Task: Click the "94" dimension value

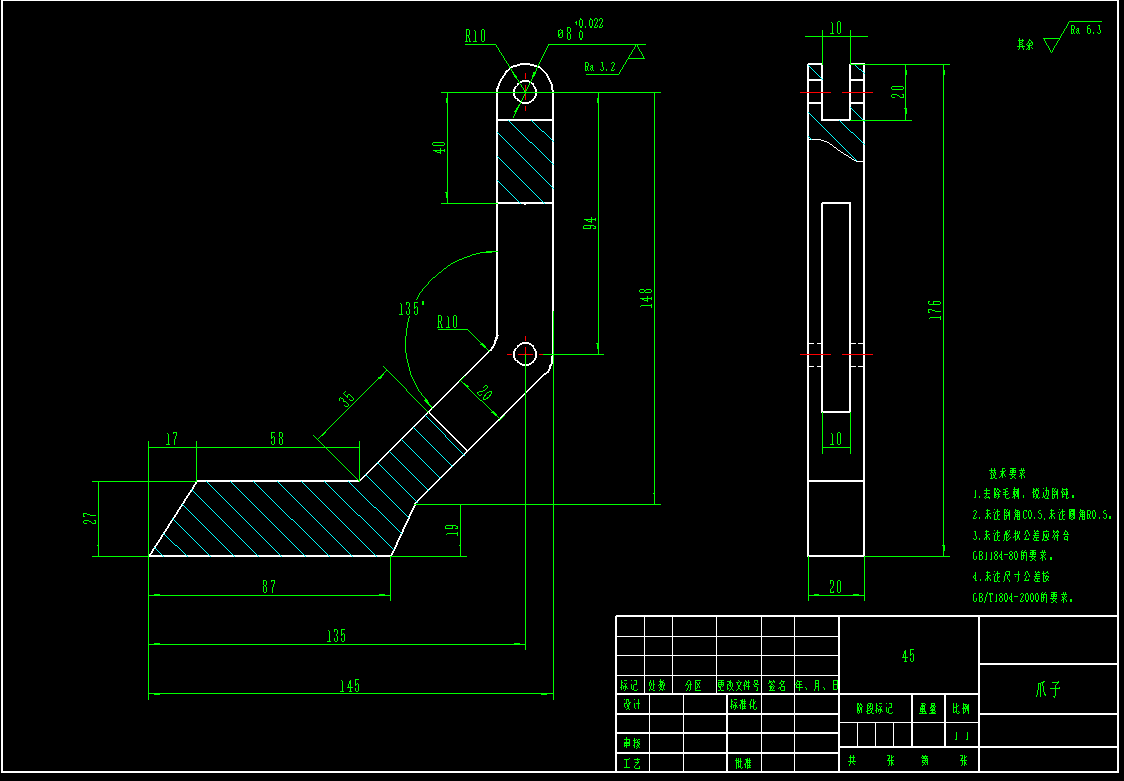Action: click(590, 223)
